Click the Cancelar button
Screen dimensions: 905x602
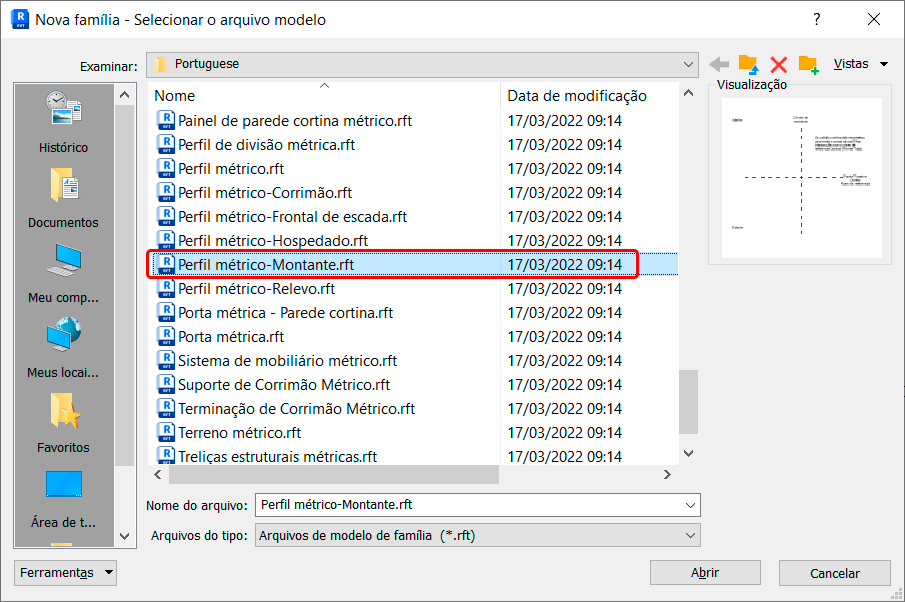pyautogui.click(x=834, y=573)
